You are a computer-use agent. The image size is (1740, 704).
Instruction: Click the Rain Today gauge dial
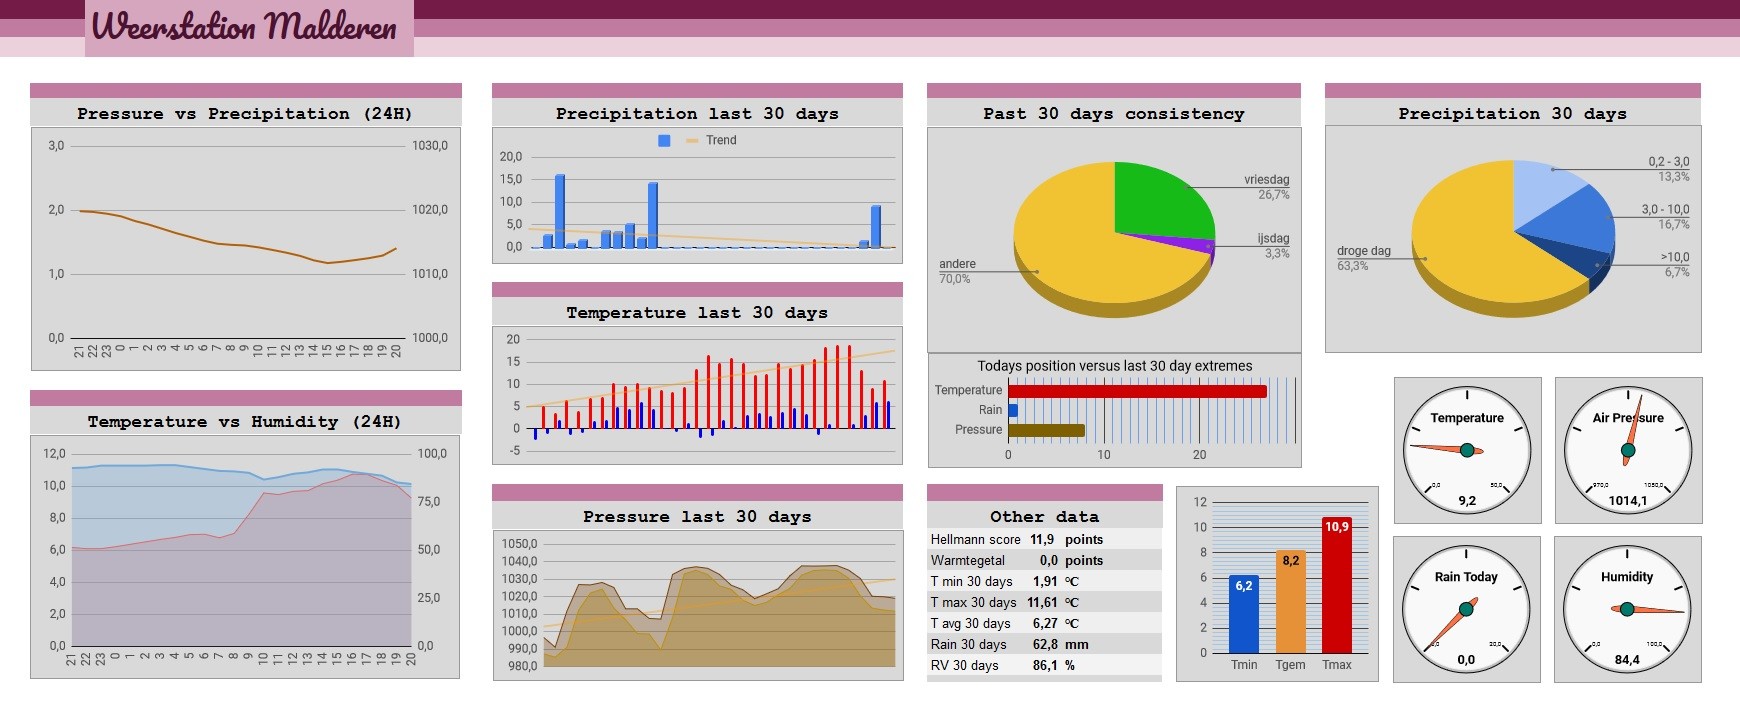1466,609
